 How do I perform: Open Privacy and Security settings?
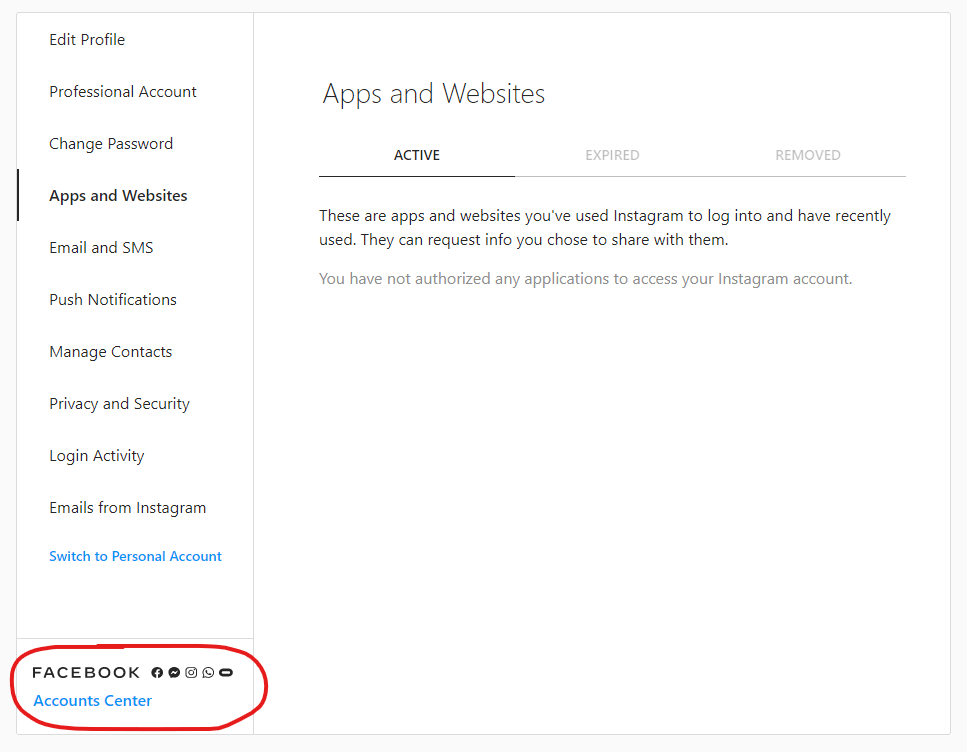point(120,403)
